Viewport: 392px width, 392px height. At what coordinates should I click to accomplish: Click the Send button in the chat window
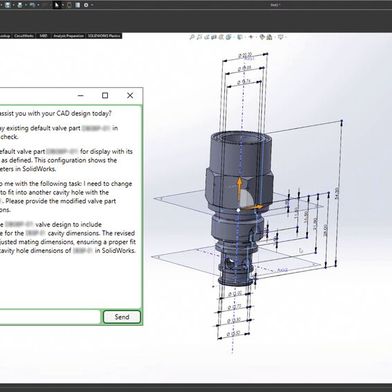122,317
